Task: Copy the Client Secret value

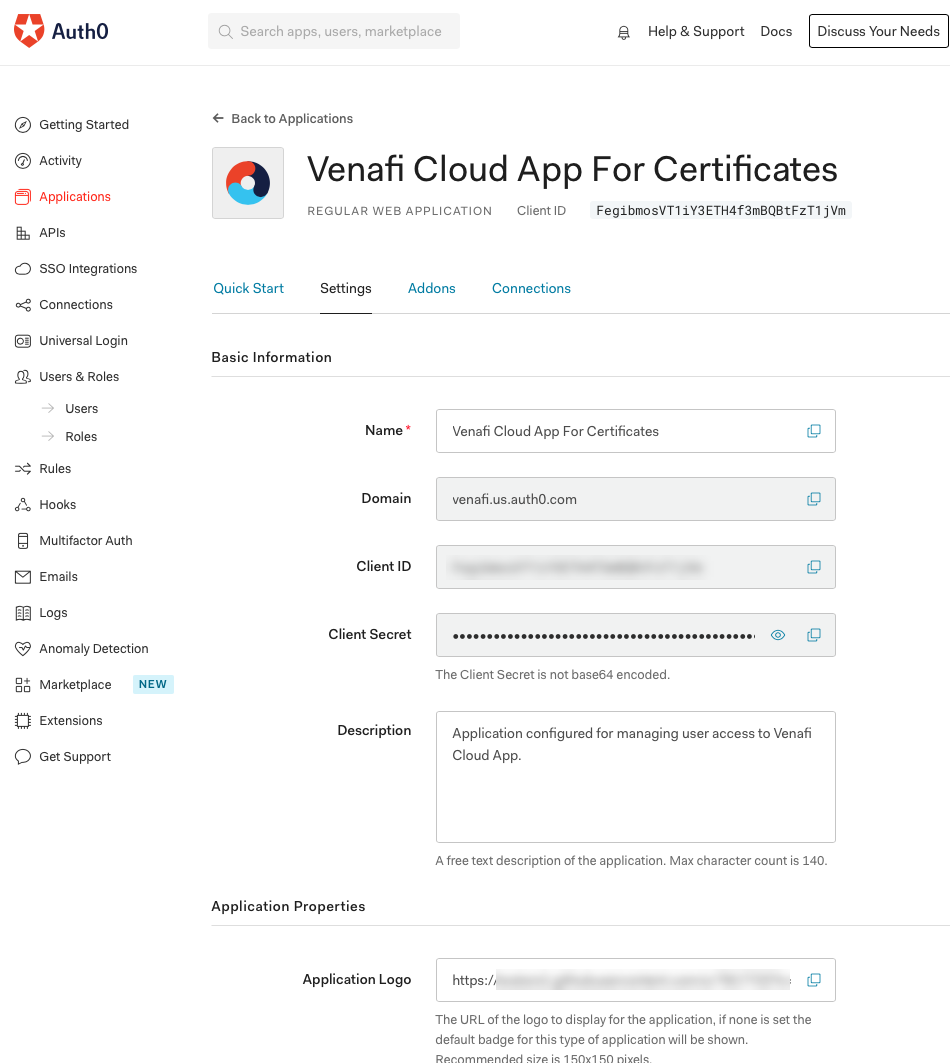Action: point(814,635)
